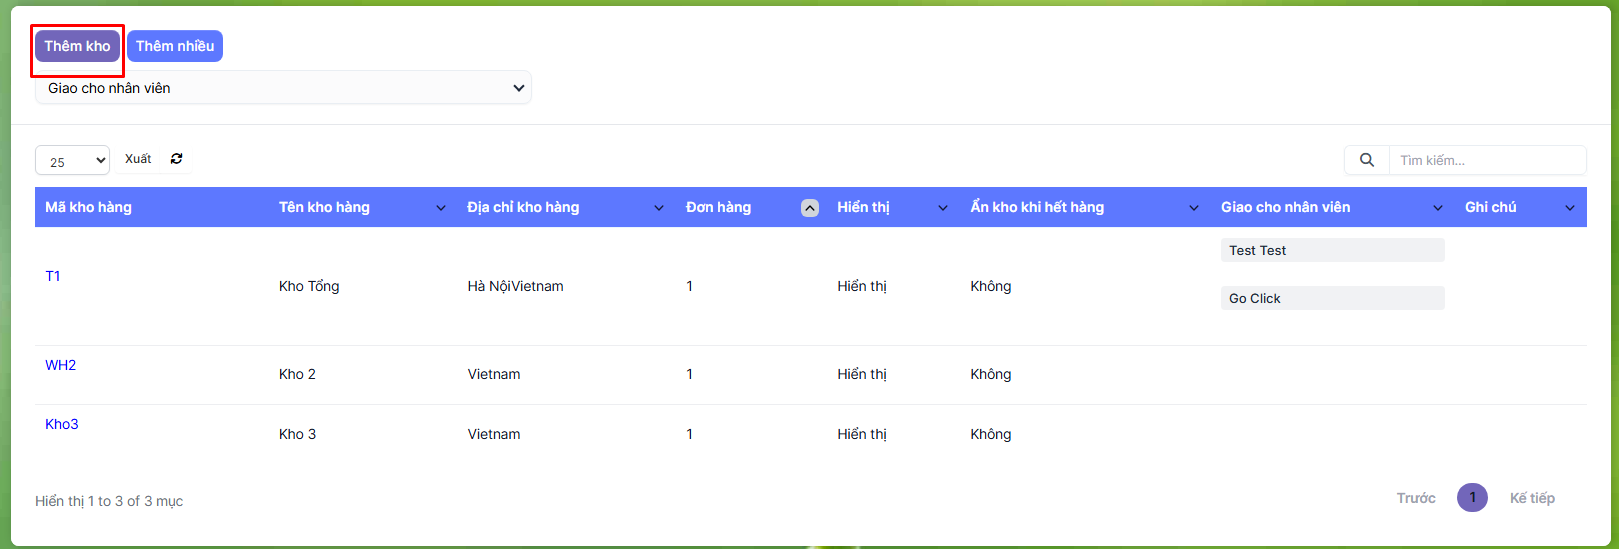1619x549 pixels.
Task: Expand the Tên kho hàng column chevron
Action: [x=441, y=208]
